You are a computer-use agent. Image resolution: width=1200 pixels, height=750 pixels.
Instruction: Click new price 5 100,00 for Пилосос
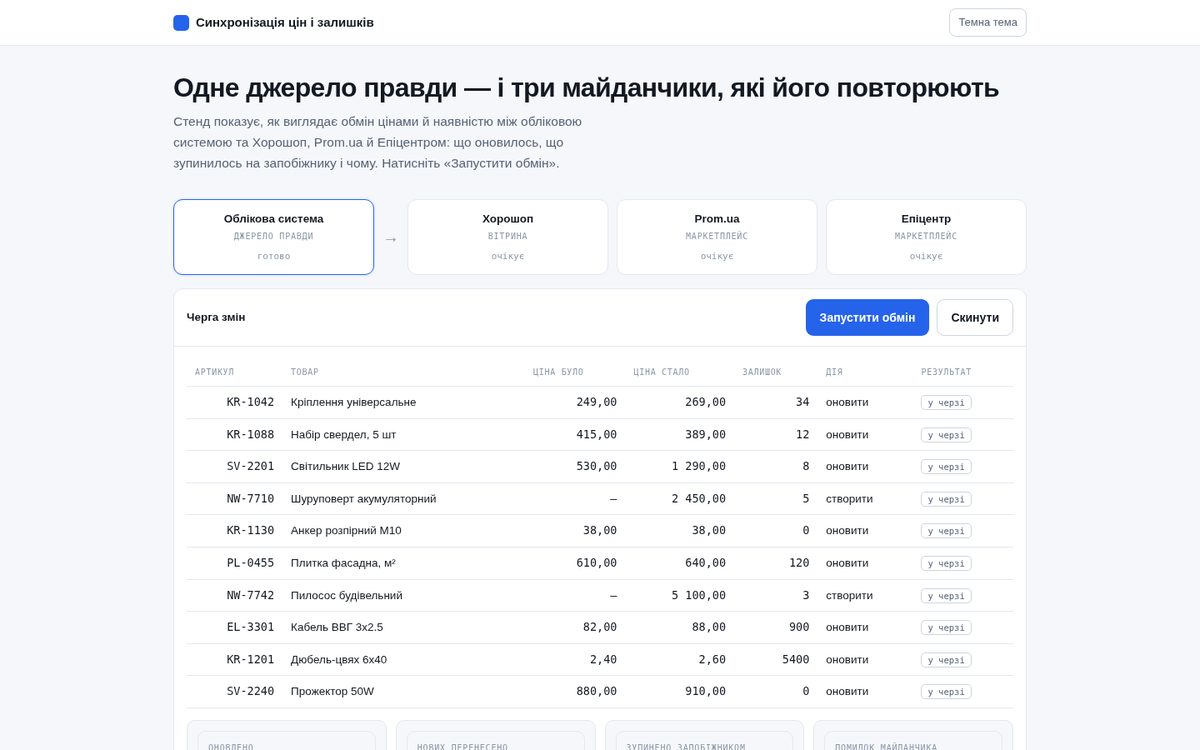[x=699, y=595]
